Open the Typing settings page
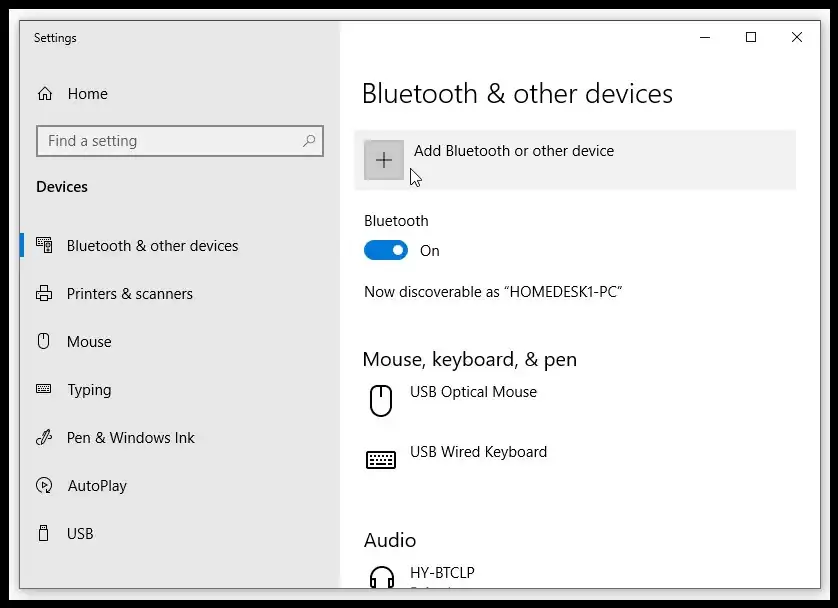838x608 pixels. click(89, 390)
